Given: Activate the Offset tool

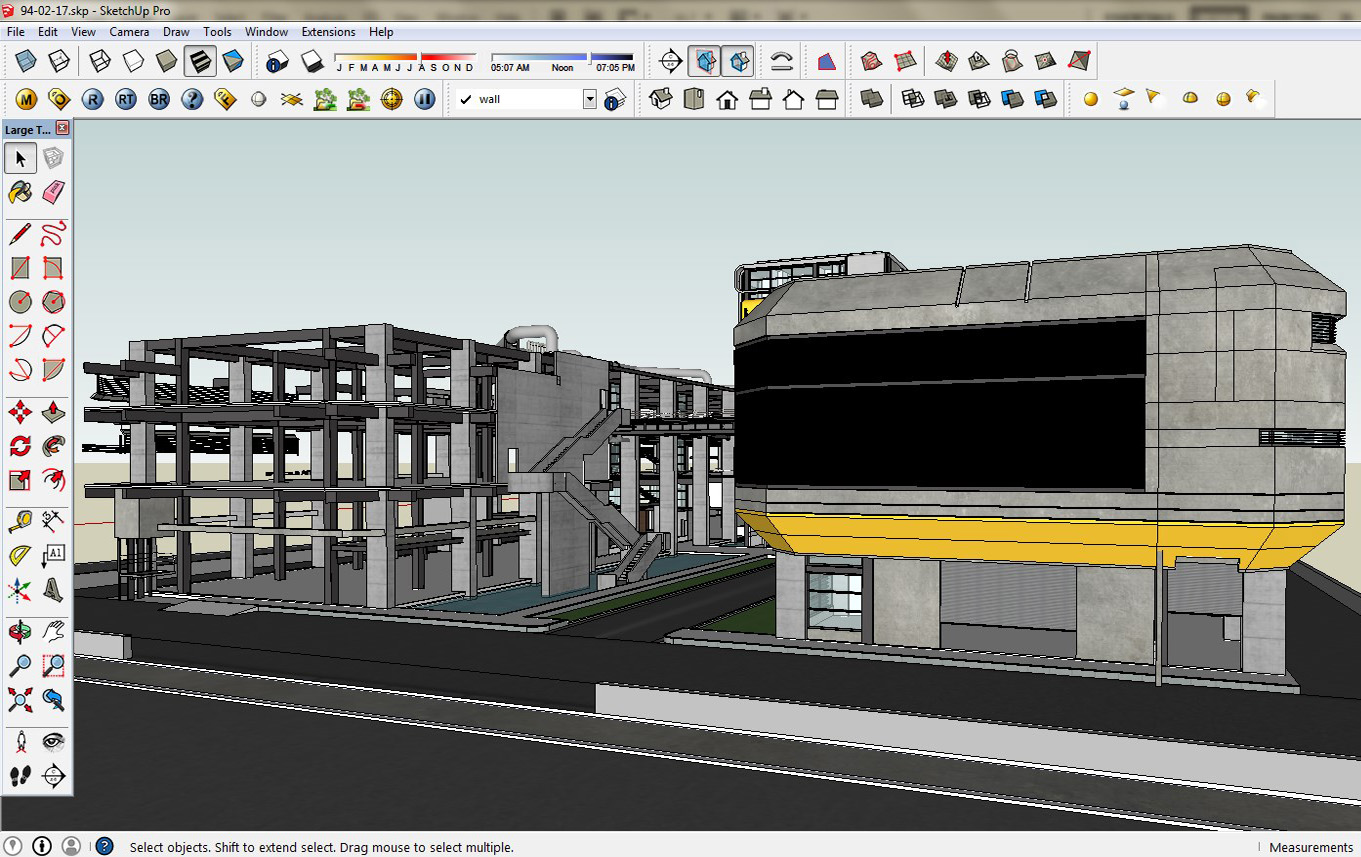Looking at the screenshot, I should click(54, 479).
